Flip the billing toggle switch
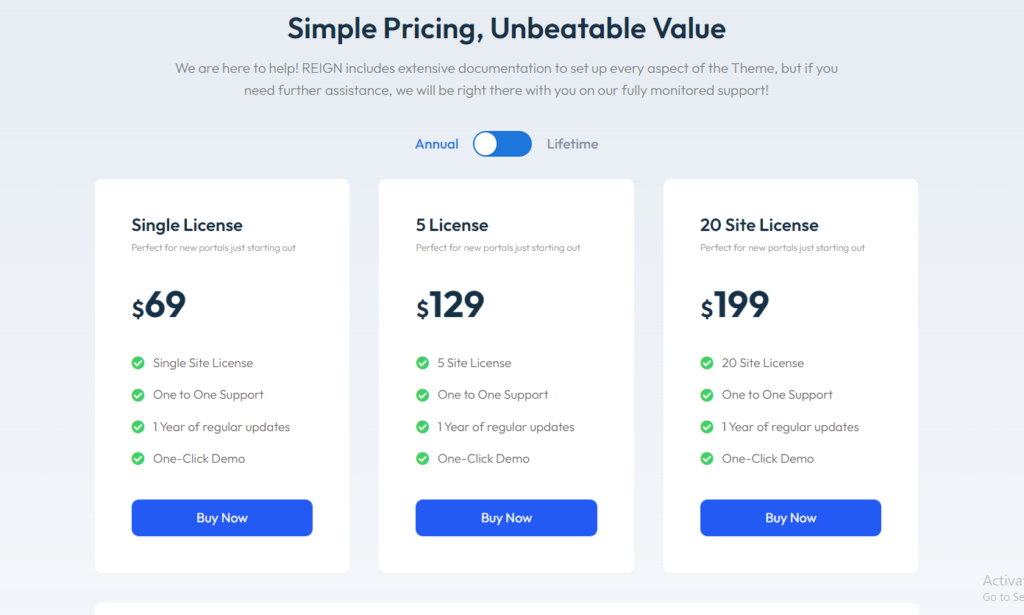This screenshot has height=615, width=1024. [x=502, y=144]
